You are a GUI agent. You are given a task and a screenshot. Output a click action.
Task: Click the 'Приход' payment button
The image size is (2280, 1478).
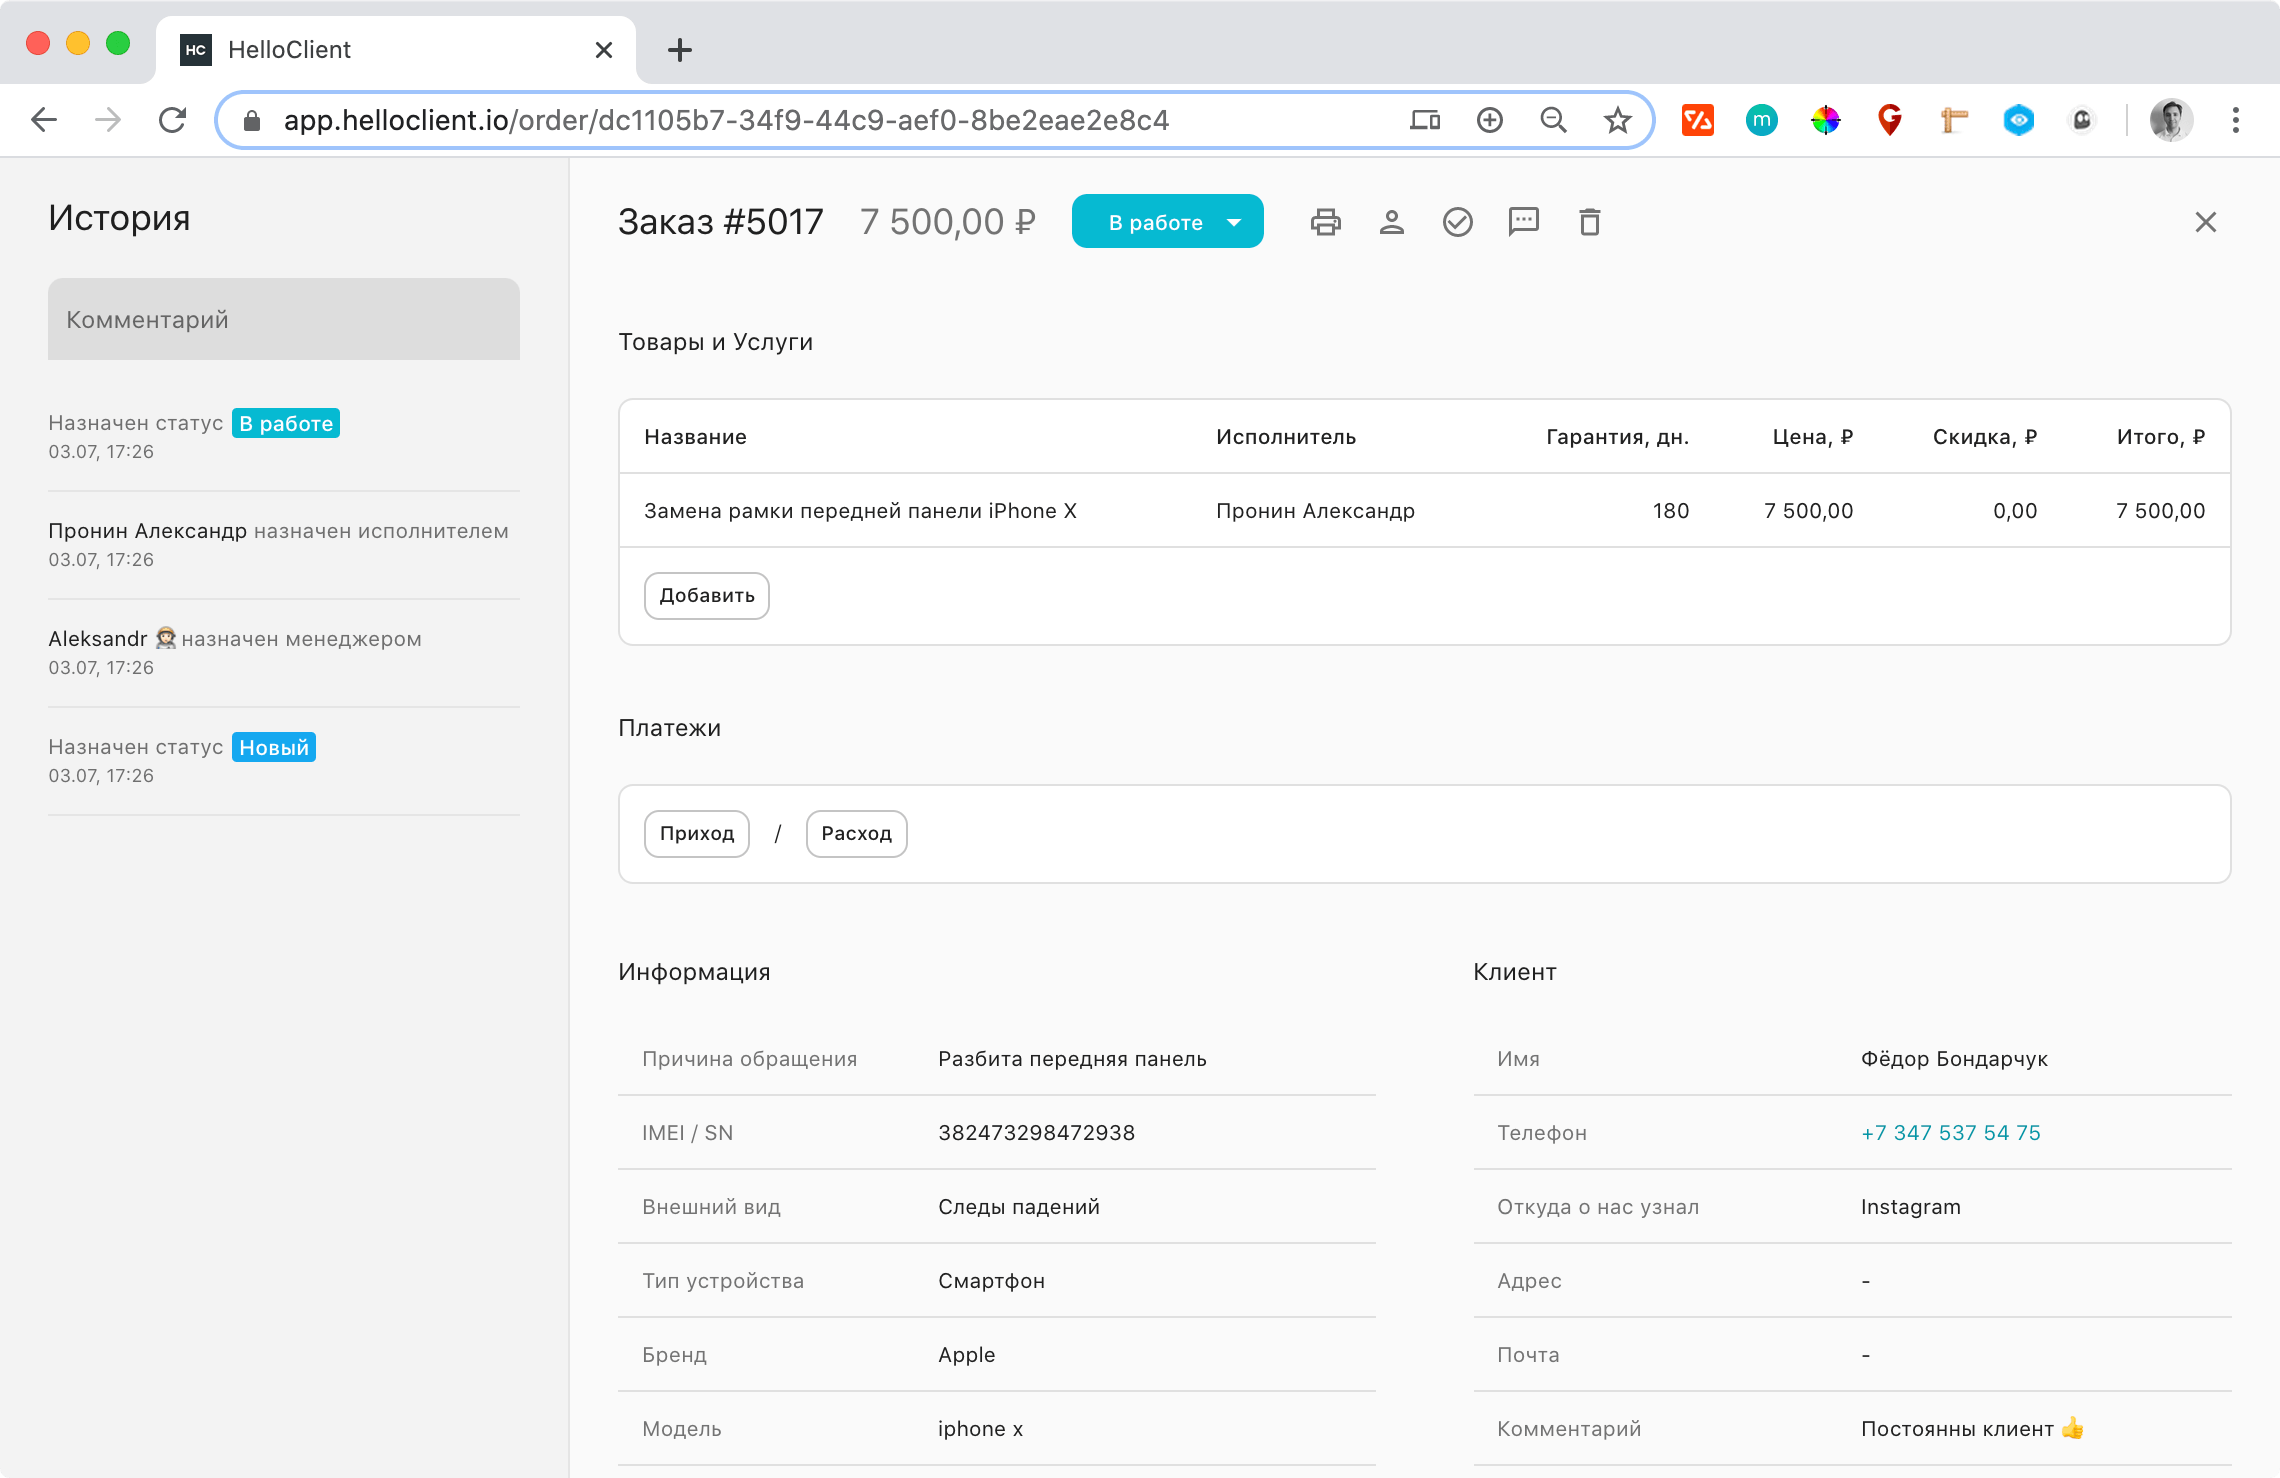[x=696, y=834]
